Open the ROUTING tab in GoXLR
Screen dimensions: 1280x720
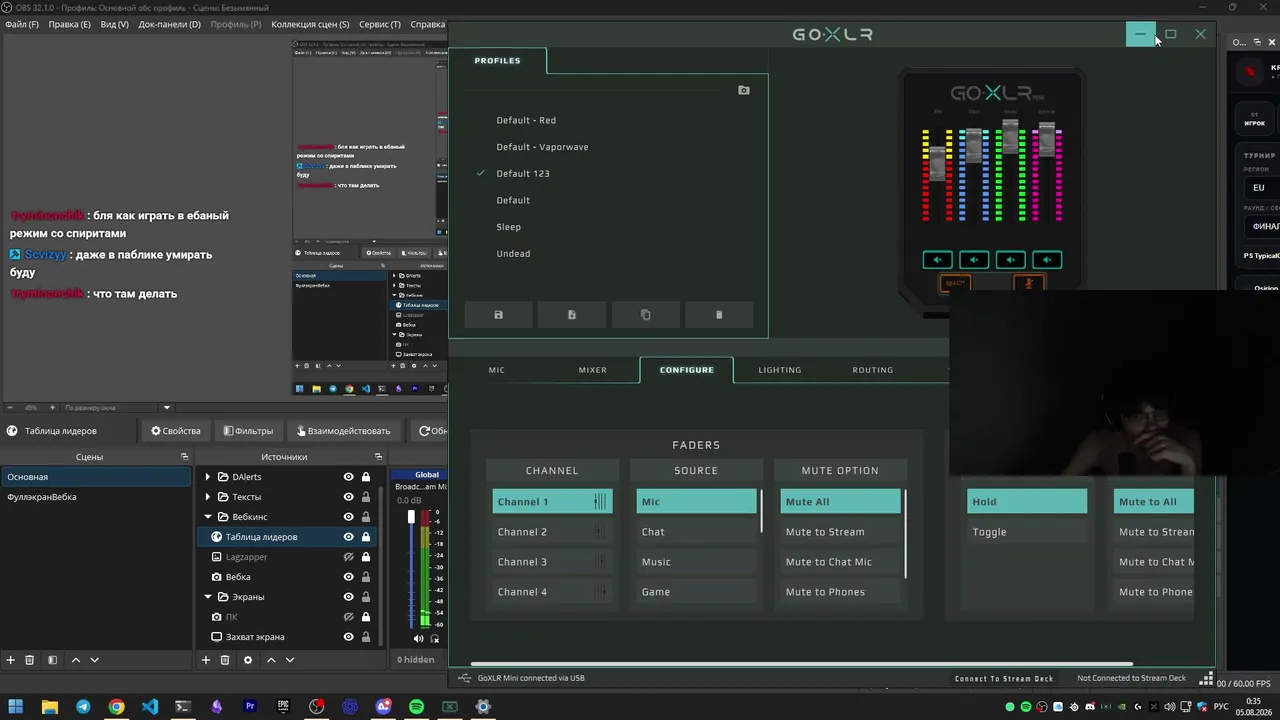(x=873, y=370)
